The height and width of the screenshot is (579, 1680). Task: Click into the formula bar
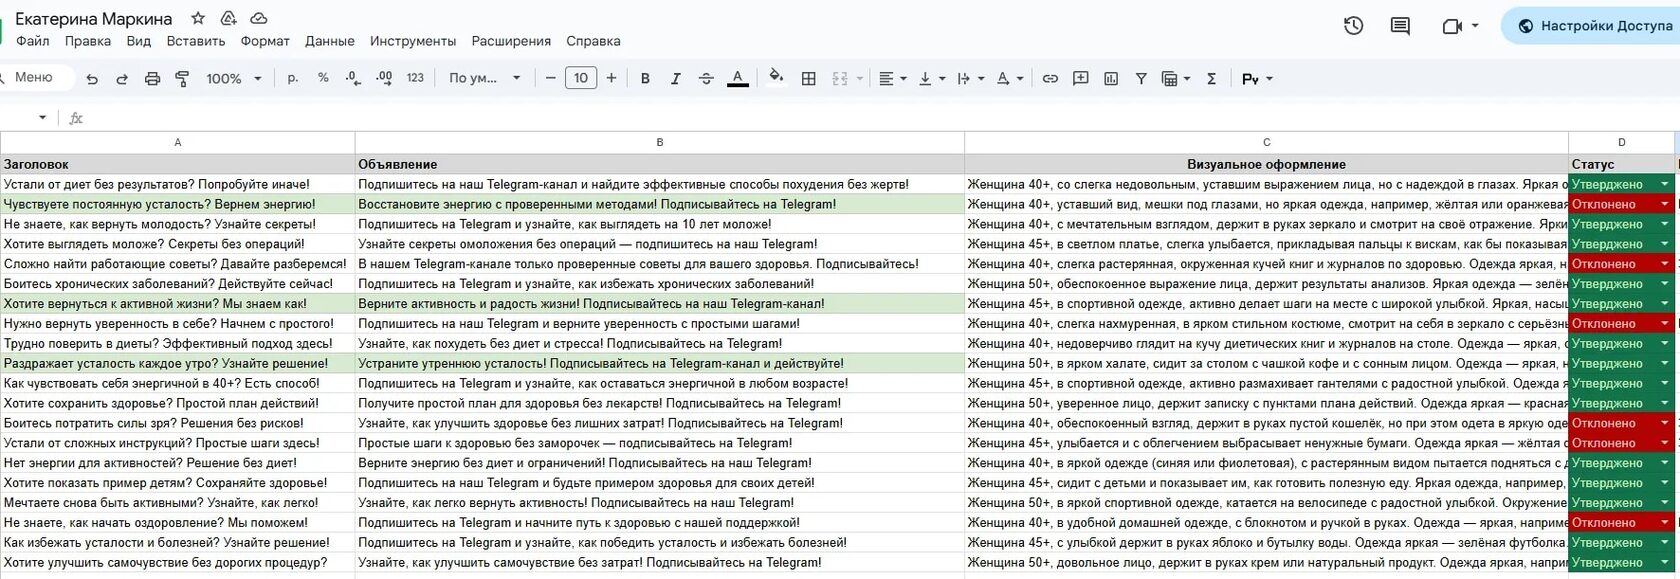coord(880,118)
